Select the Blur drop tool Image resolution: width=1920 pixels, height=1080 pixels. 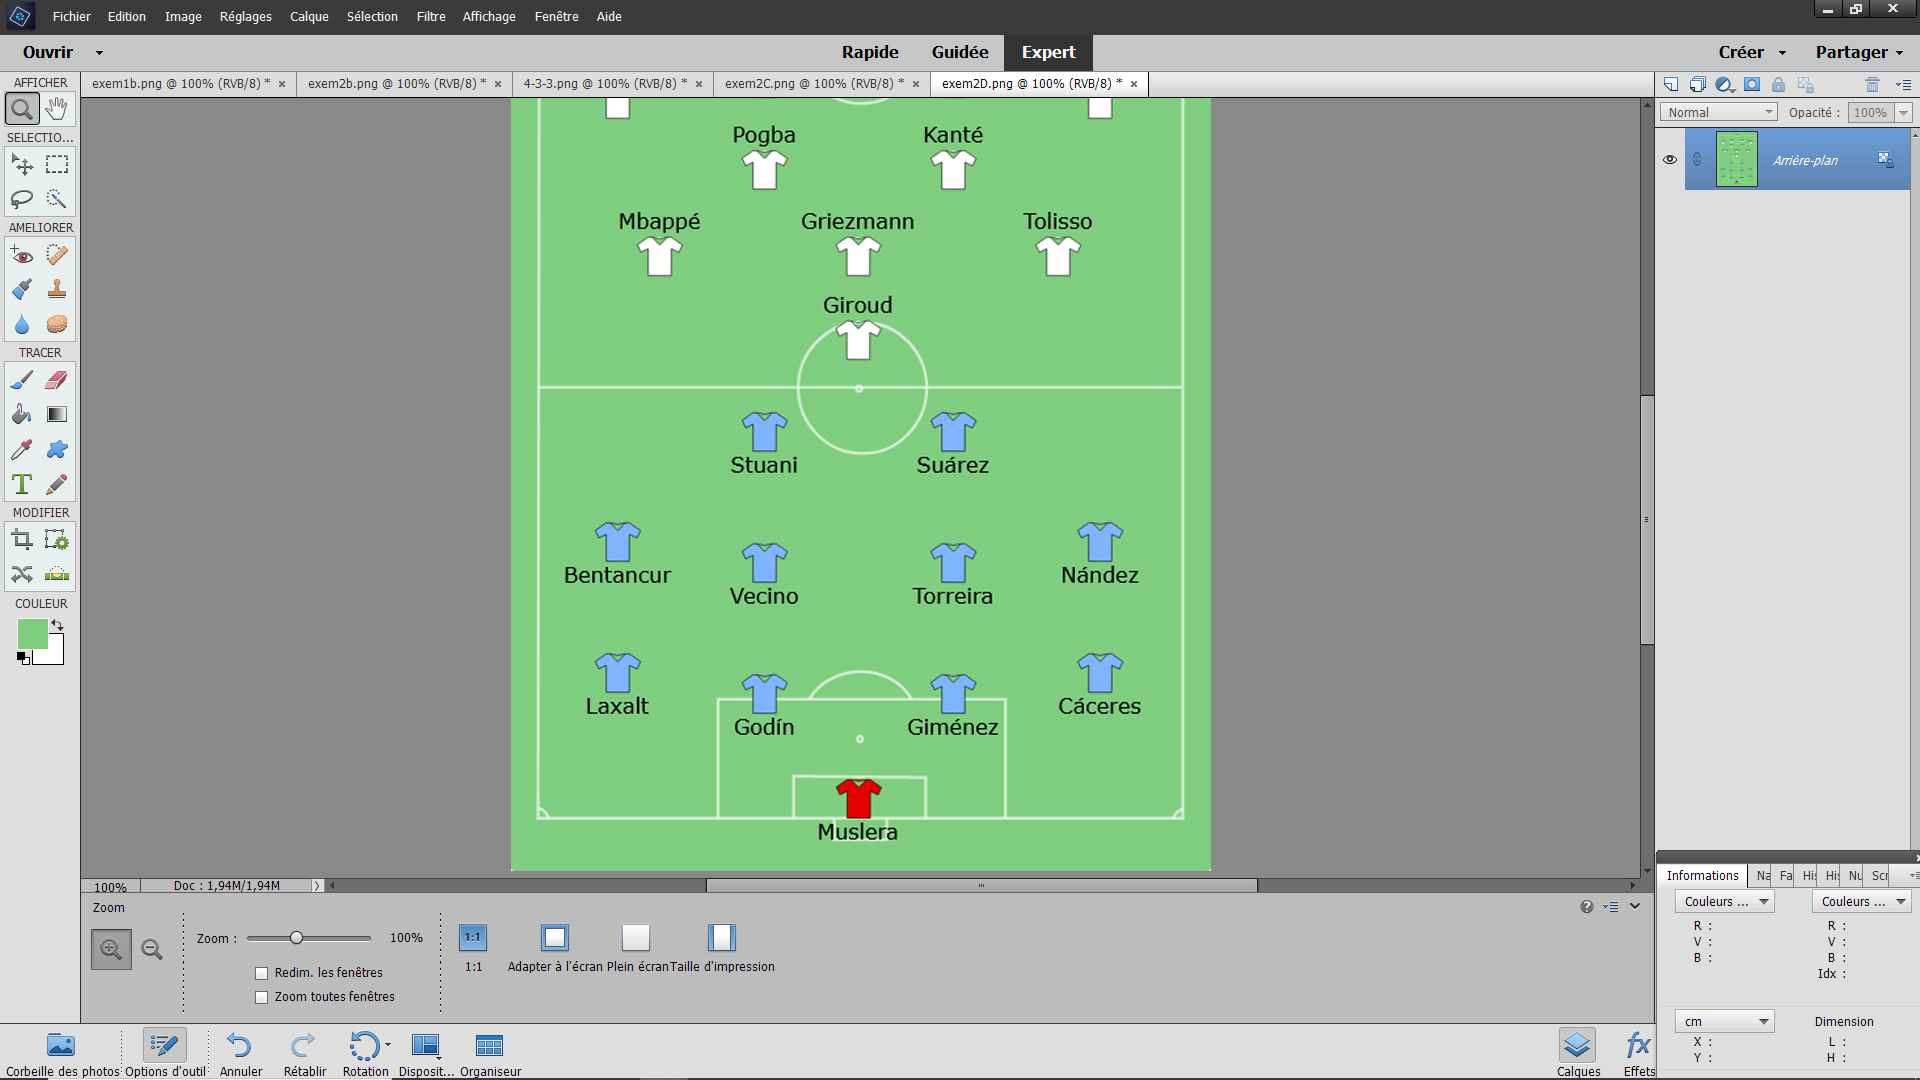[22, 324]
